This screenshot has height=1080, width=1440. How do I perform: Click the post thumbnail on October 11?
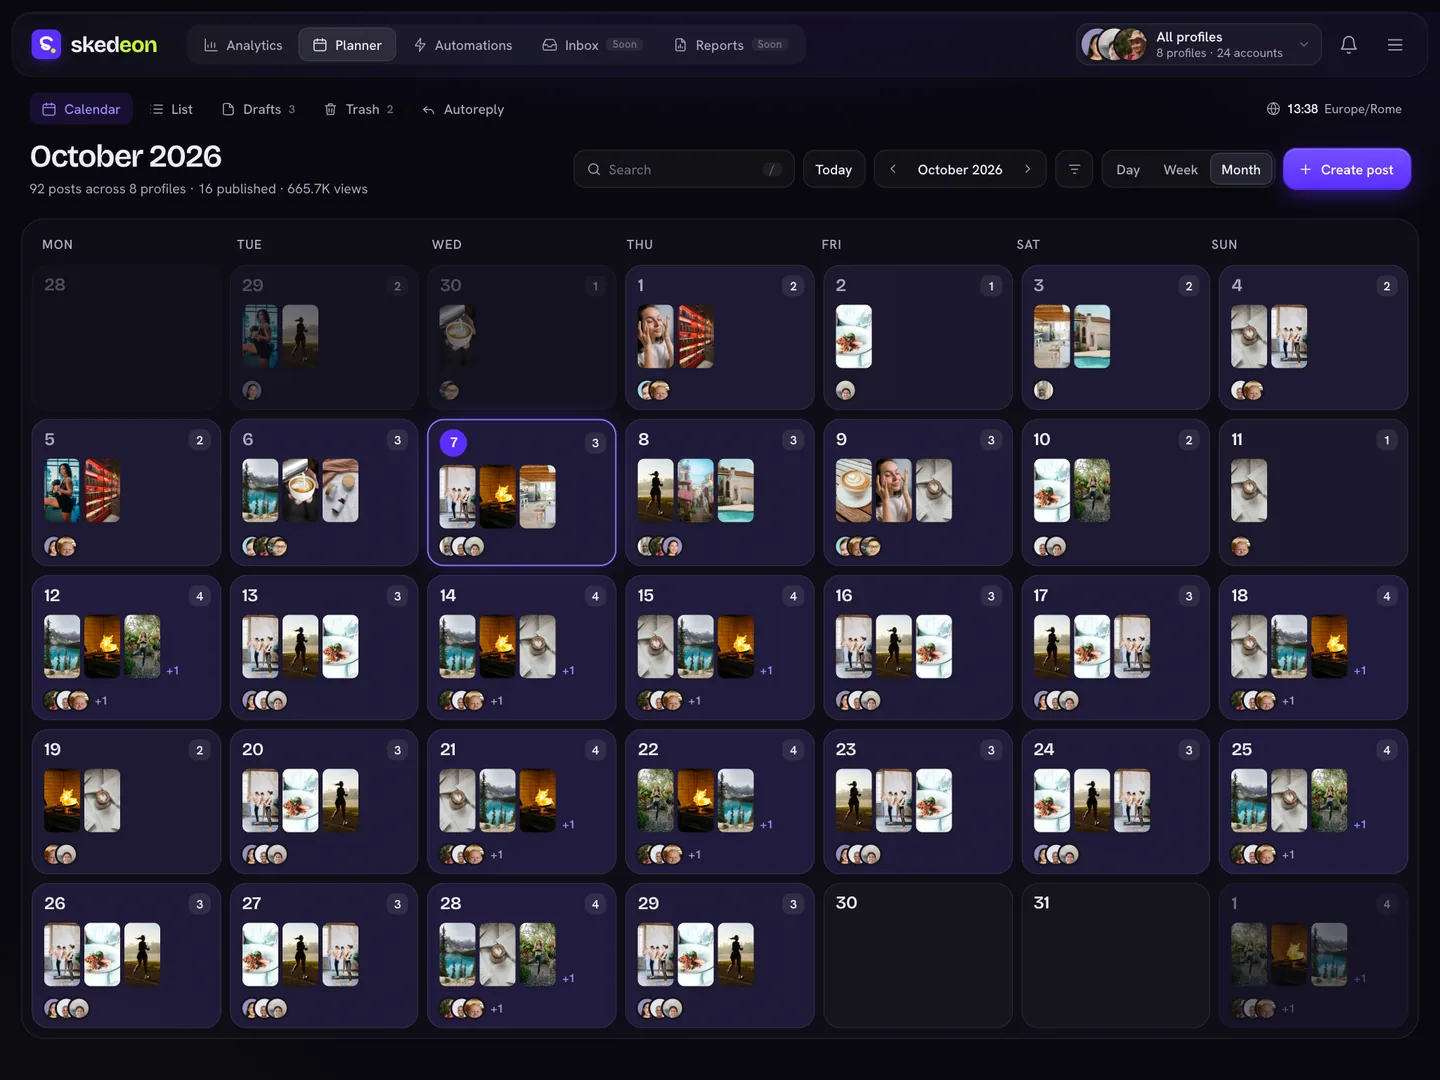pos(1249,490)
